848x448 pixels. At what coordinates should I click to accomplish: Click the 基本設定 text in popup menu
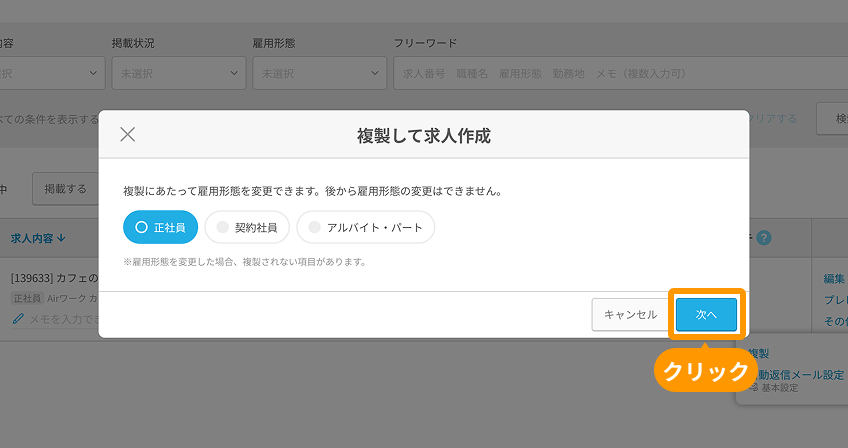pos(780,388)
